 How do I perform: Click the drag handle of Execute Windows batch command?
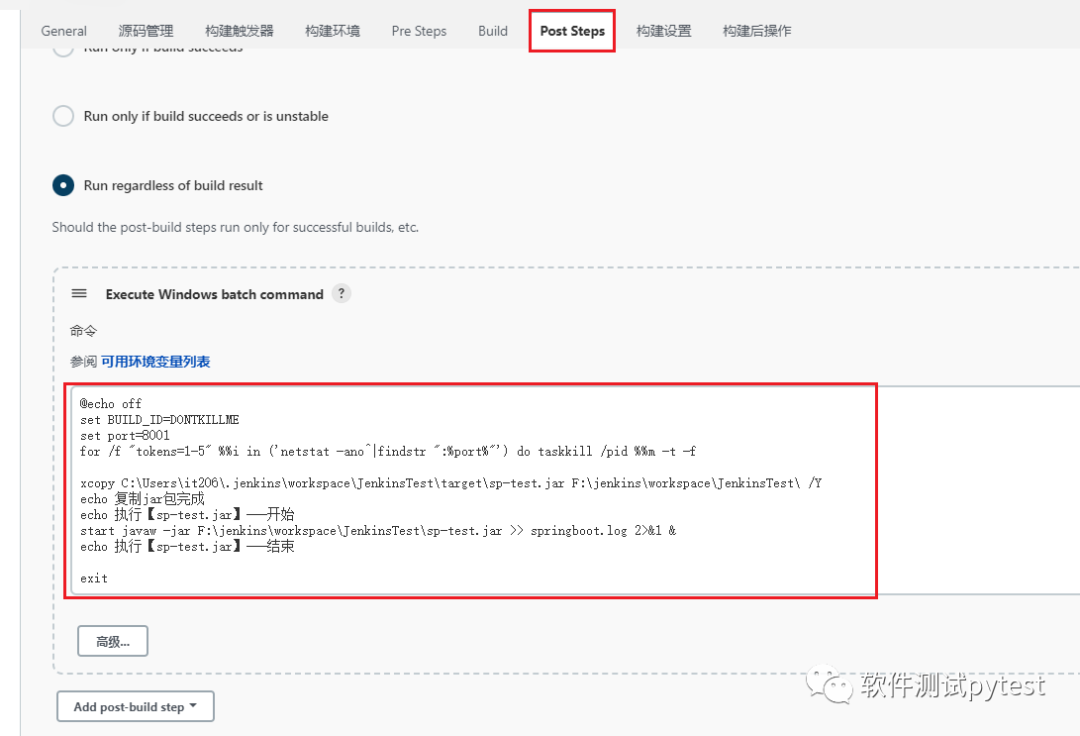[x=79, y=293]
